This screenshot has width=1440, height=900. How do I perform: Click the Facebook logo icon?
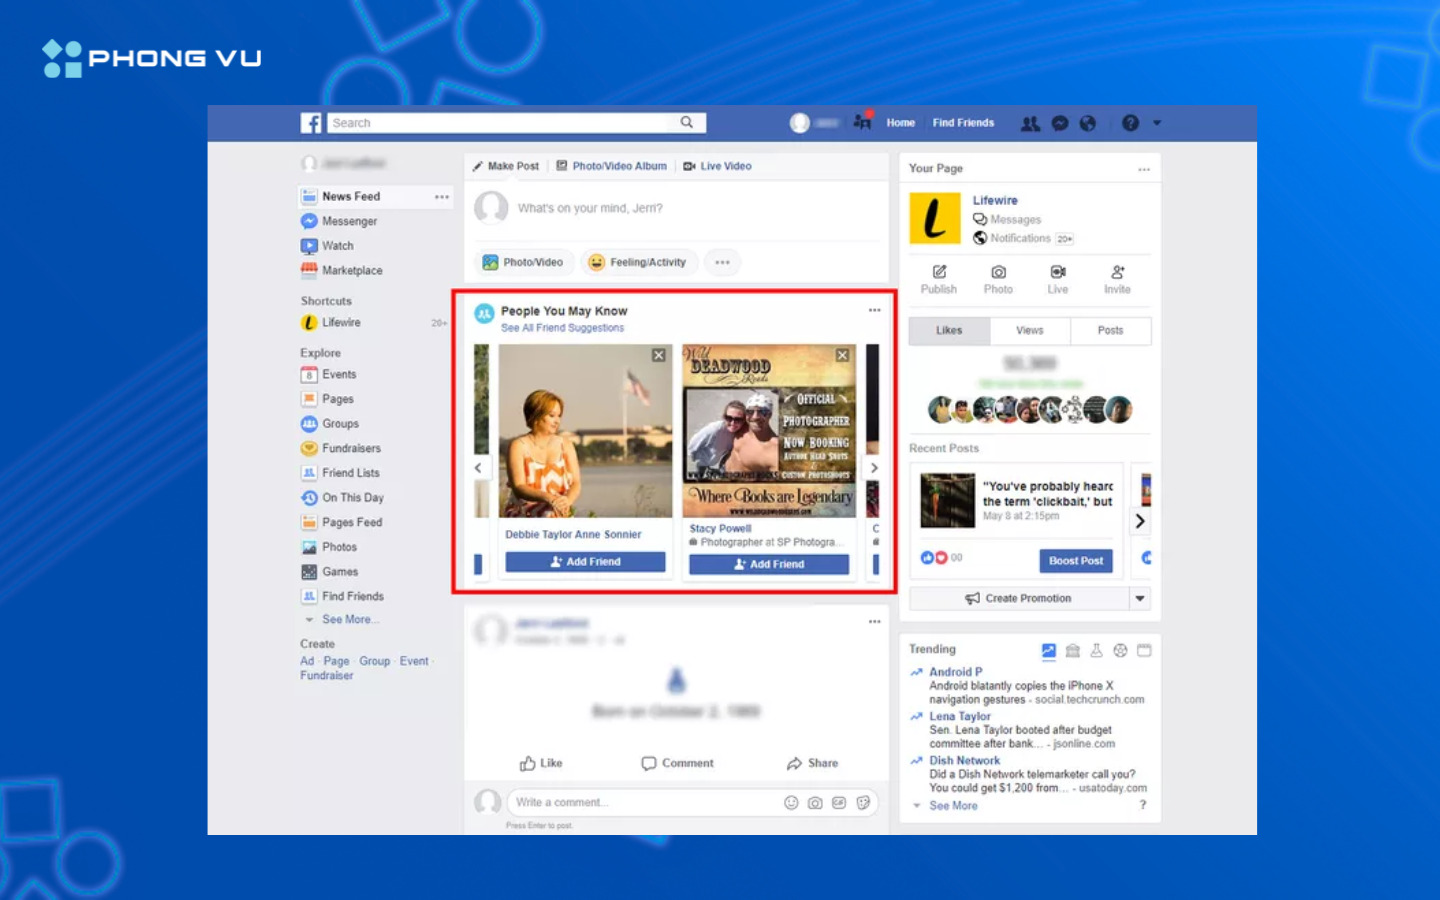point(311,123)
